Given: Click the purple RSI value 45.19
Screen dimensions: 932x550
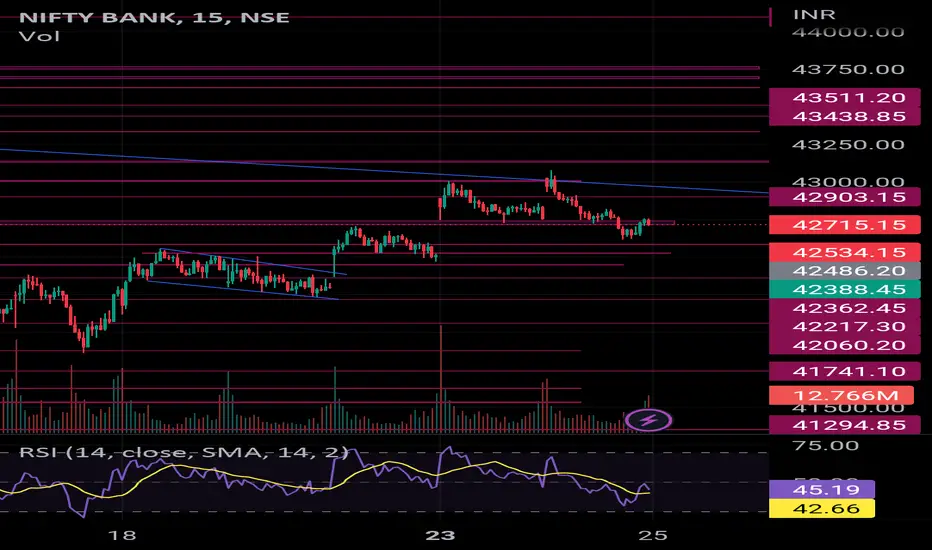Looking at the screenshot, I should pos(821,489).
